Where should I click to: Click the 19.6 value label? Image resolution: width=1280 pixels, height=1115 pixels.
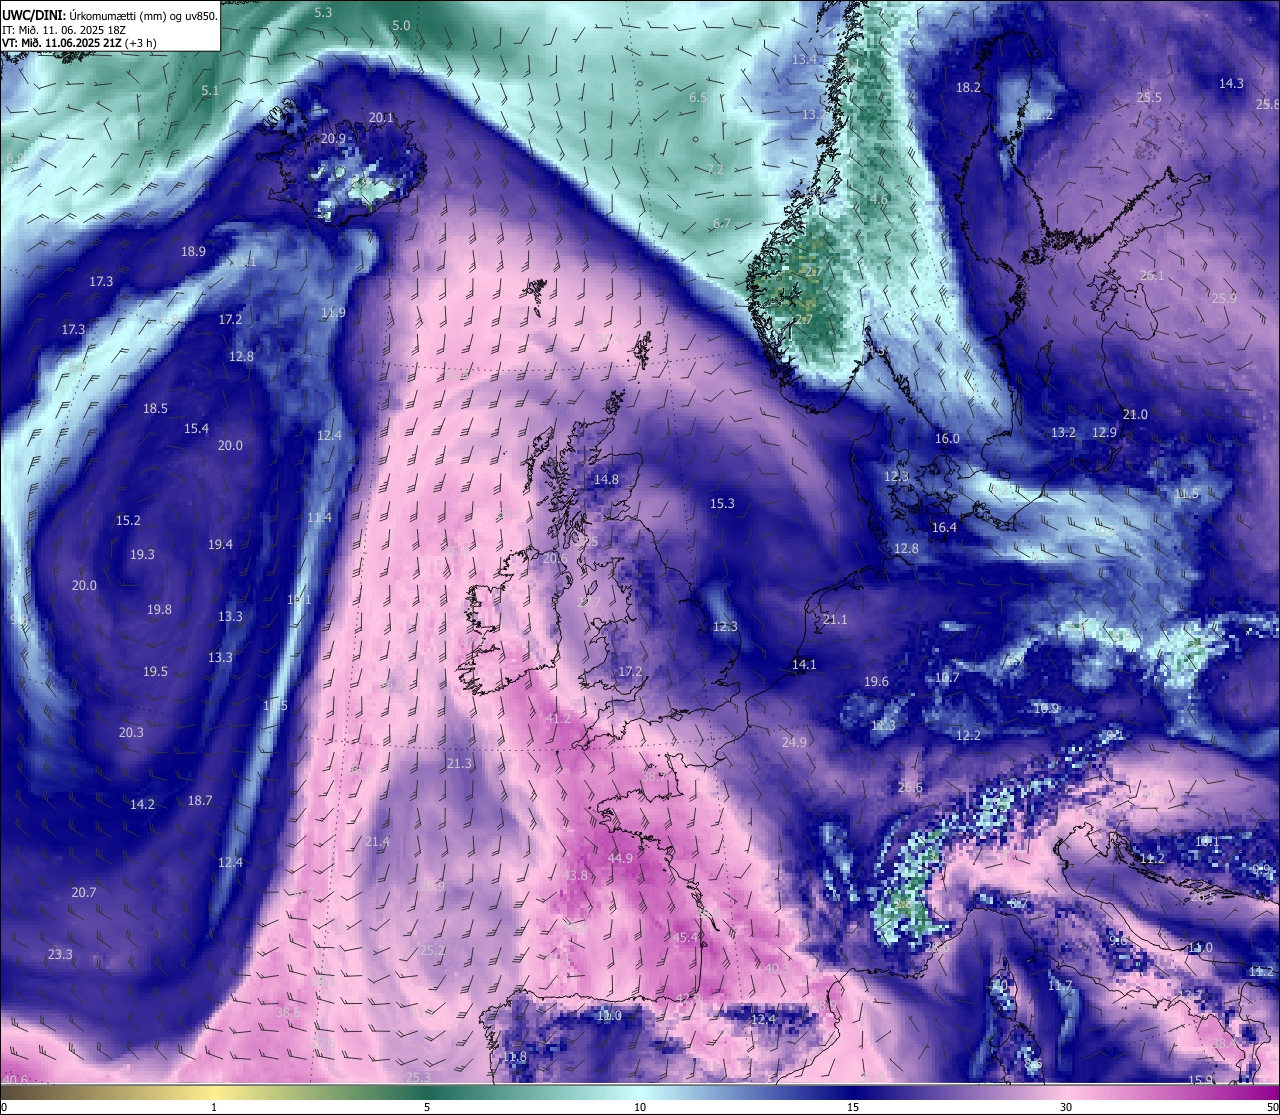coord(876,681)
